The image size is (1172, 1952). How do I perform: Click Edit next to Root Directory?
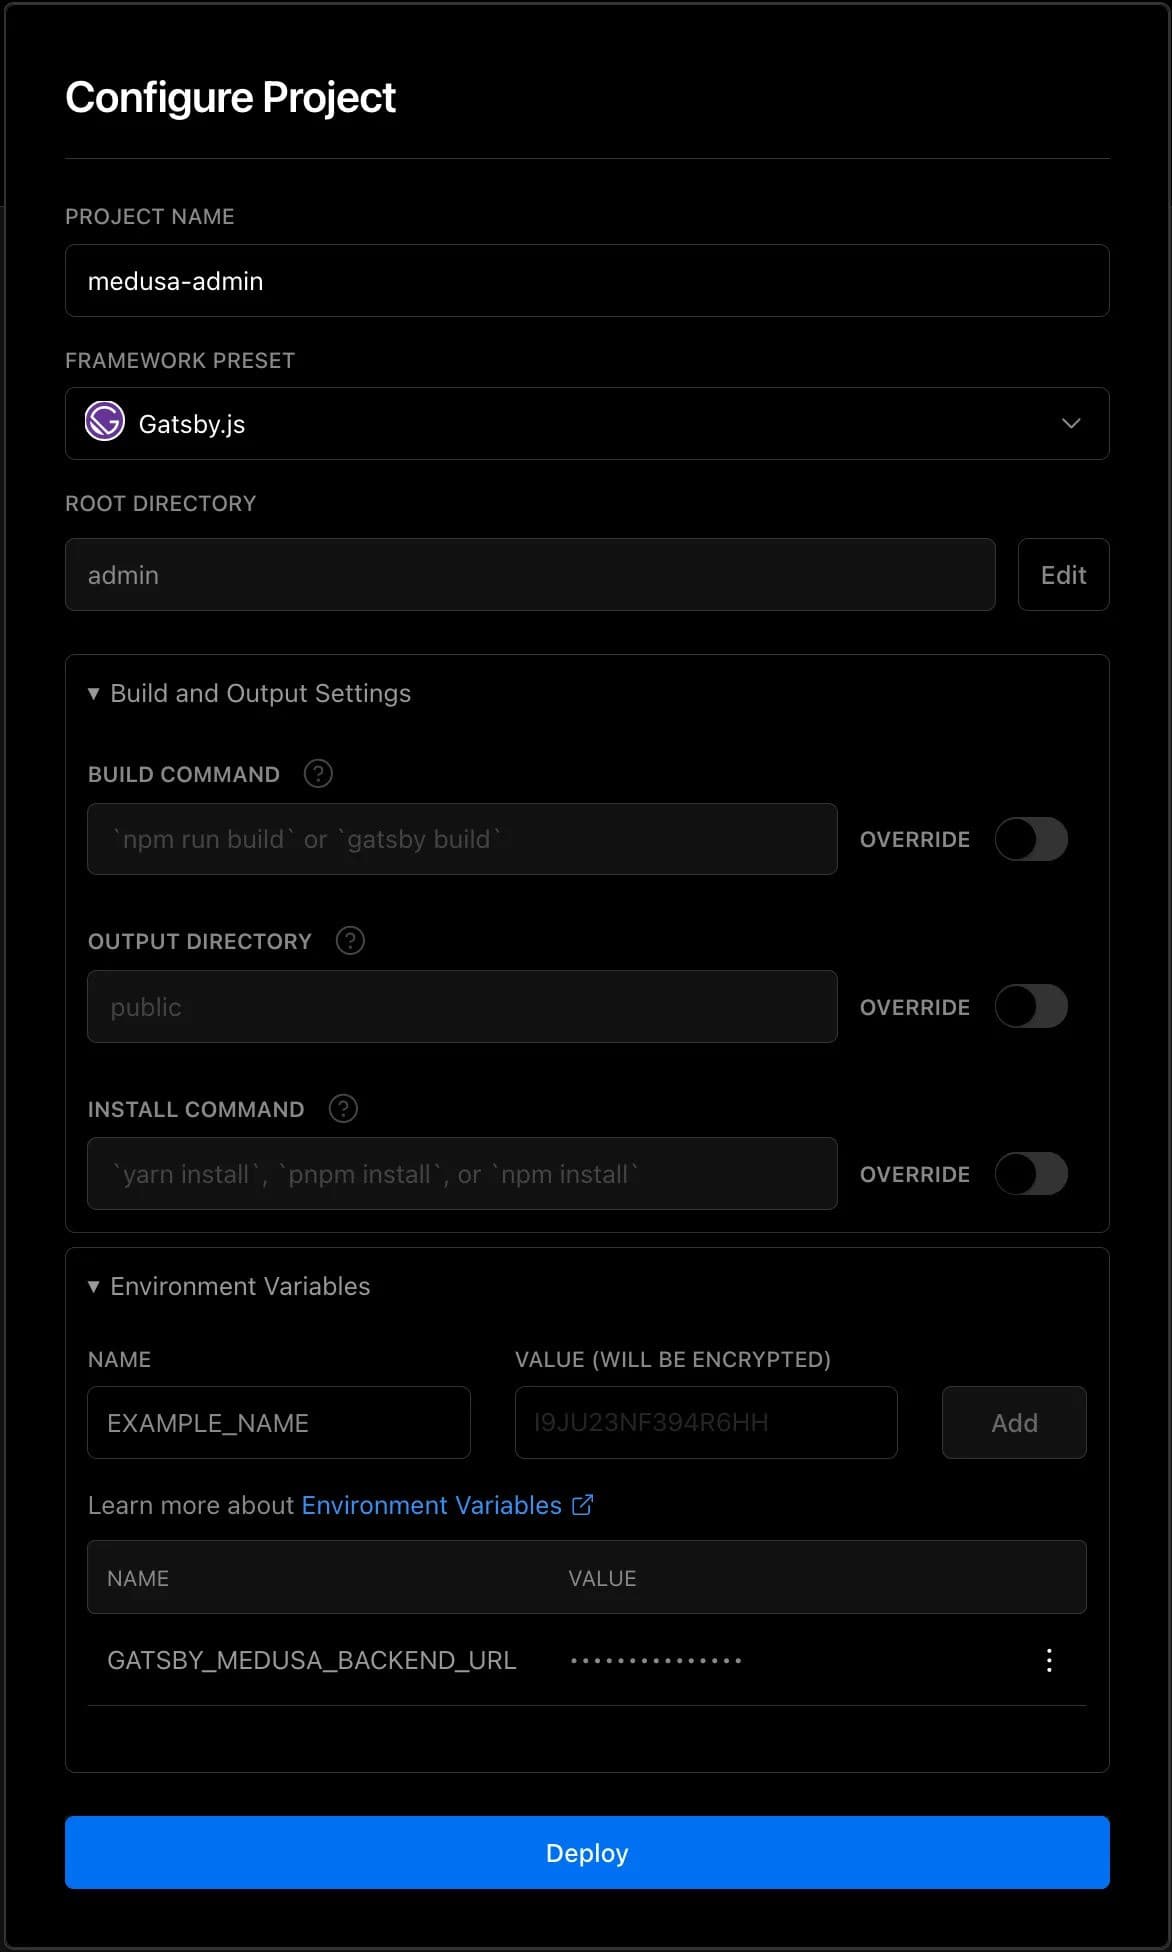[x=1063, y=574]
